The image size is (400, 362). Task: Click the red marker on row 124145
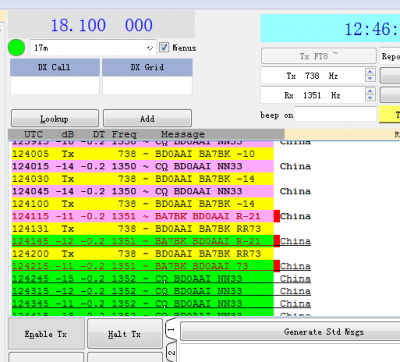coord(277,241)
